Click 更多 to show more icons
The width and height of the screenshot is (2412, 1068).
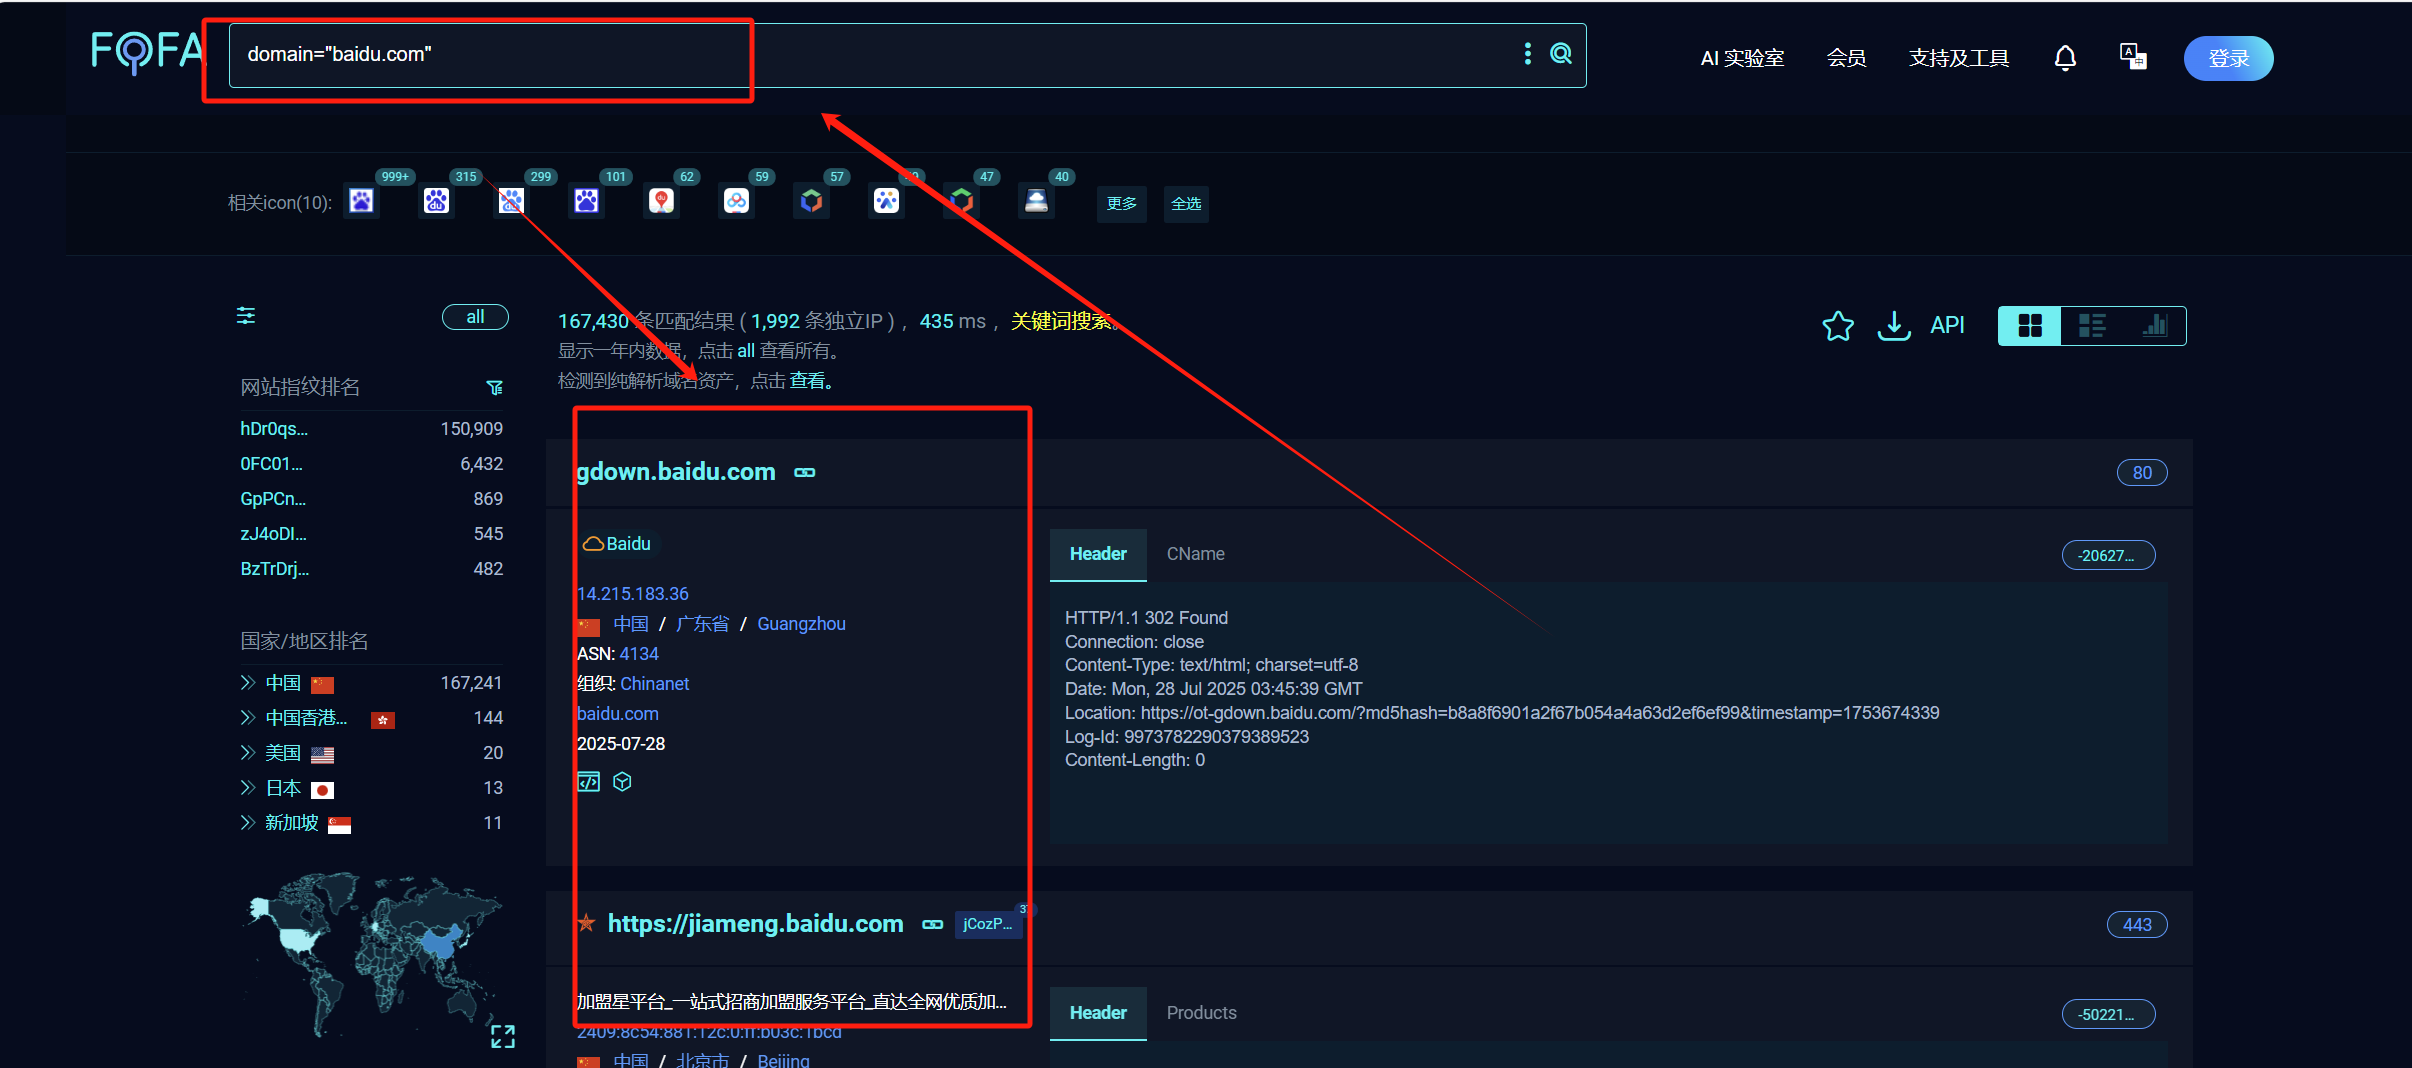[x=1122, y=204]
